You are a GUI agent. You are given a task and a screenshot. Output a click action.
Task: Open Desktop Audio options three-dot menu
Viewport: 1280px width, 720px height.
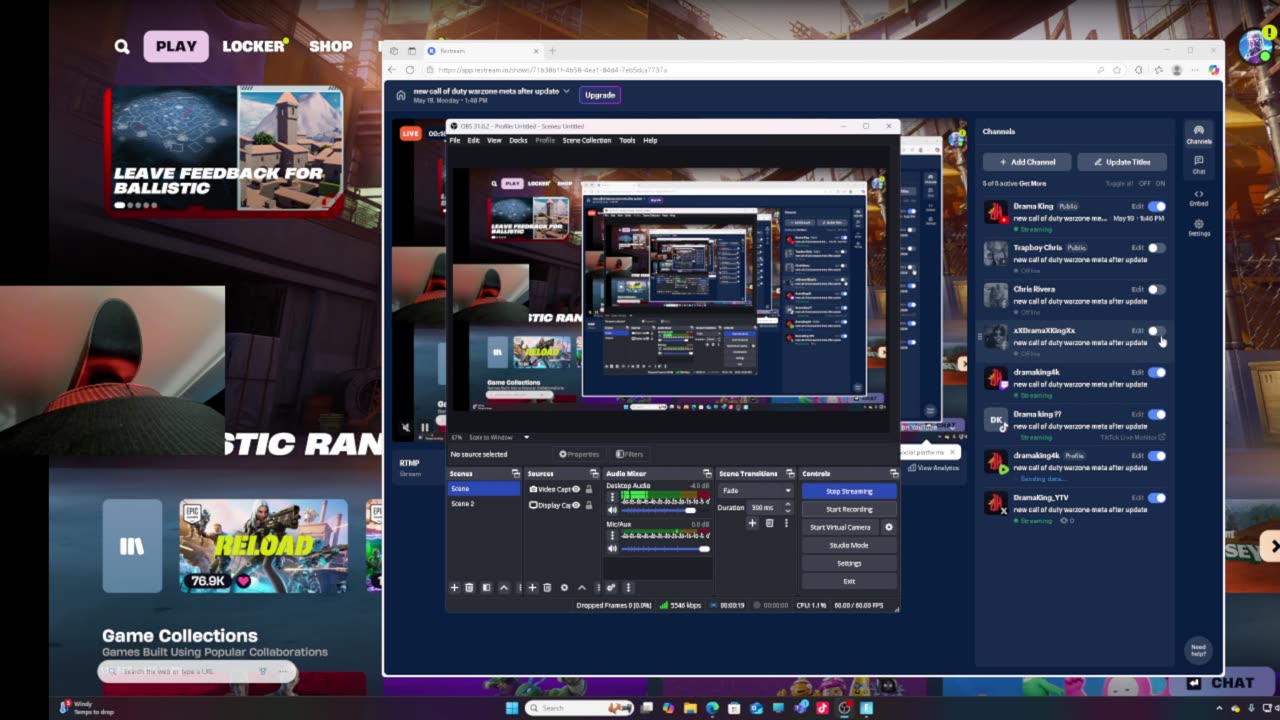(612, 497)
